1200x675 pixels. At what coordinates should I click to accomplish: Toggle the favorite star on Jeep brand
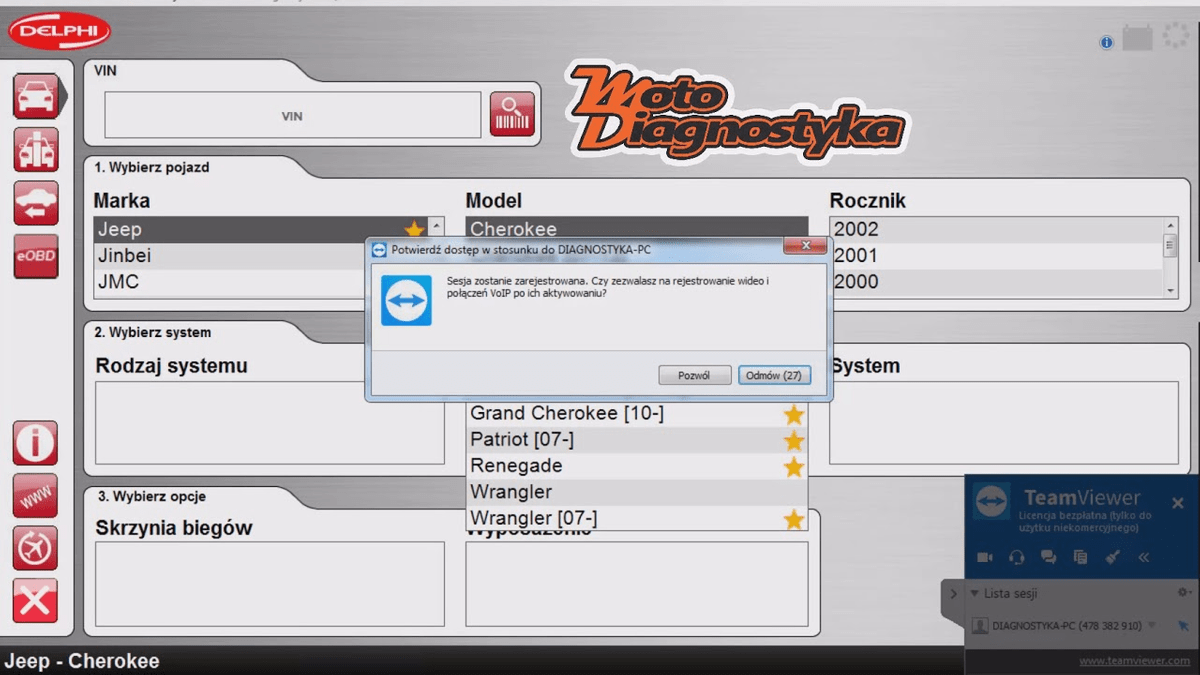click(414, 230)
